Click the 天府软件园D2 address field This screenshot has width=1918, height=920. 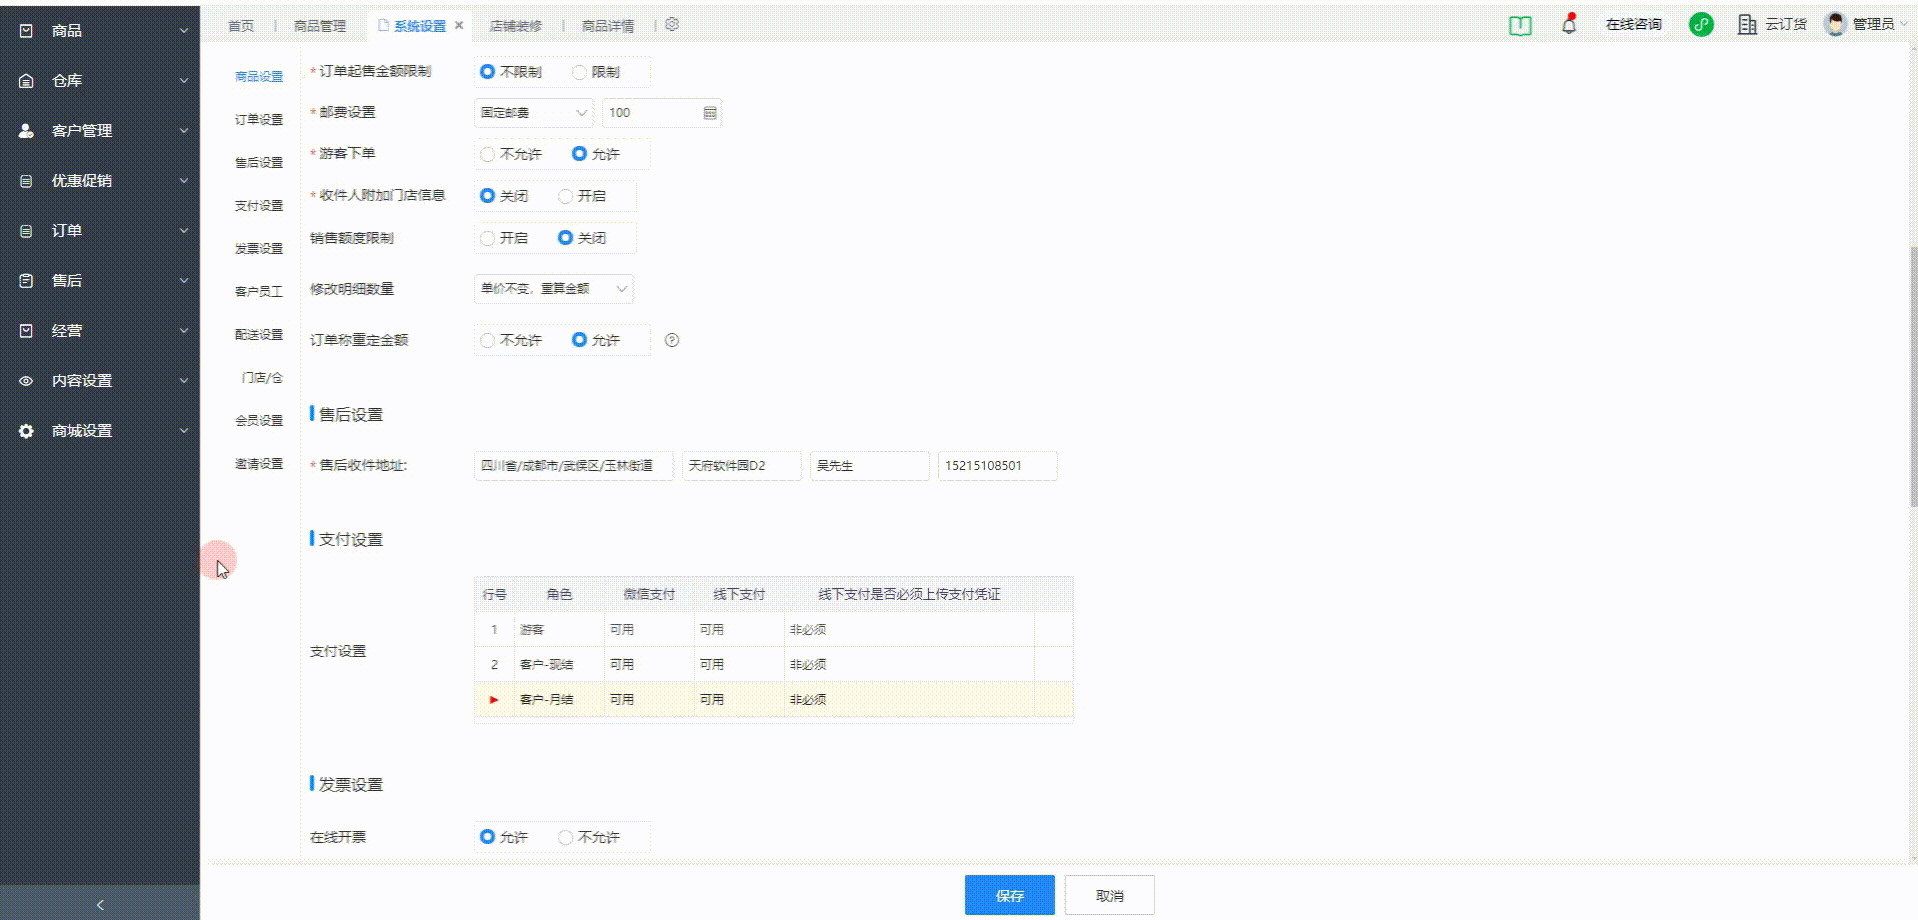click(742, 466)
